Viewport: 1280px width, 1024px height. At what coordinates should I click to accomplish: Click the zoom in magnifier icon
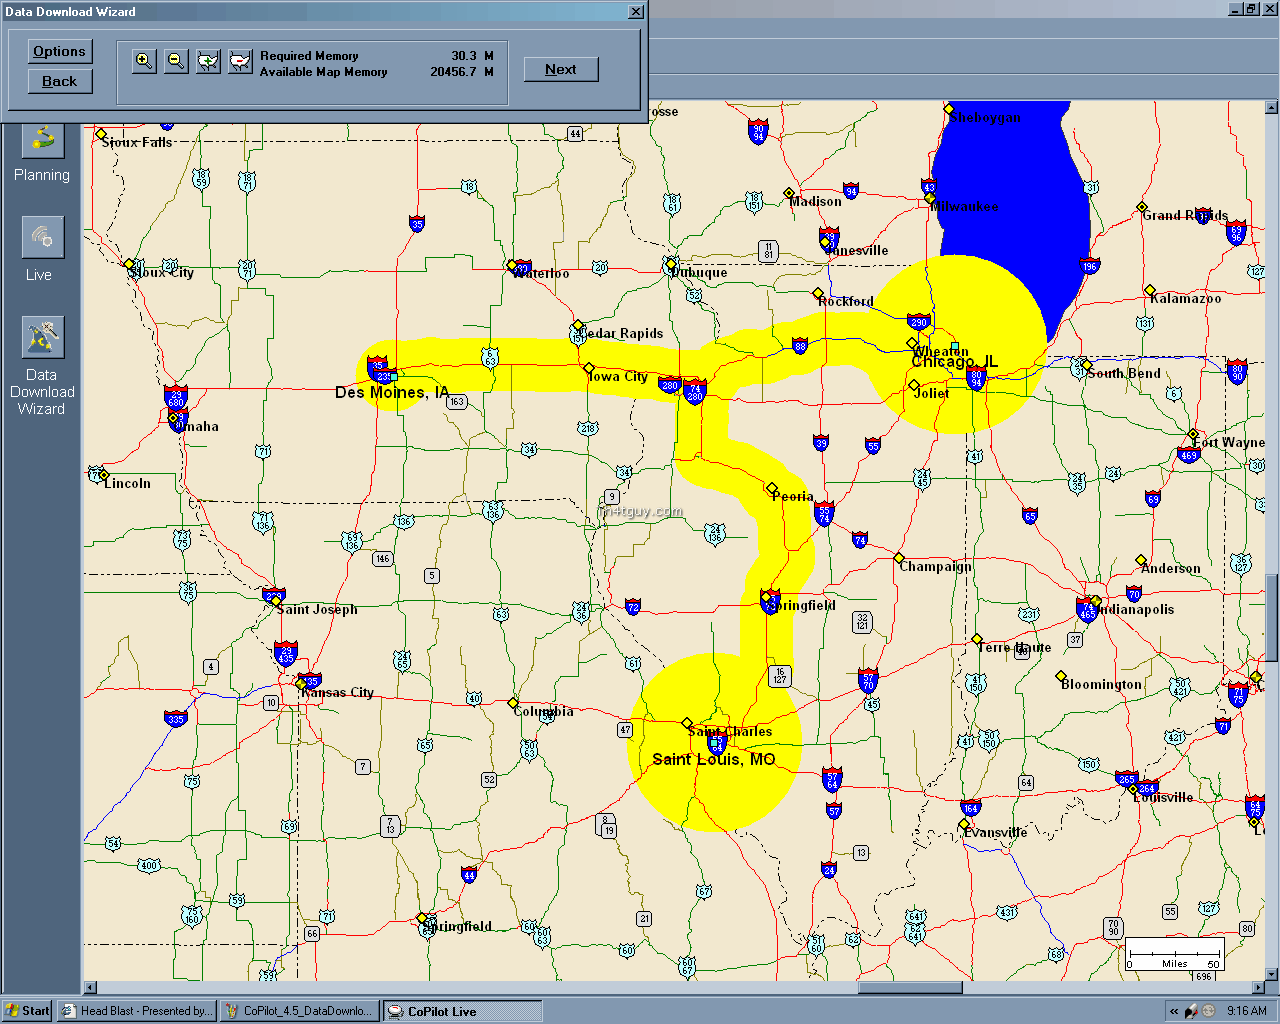coord(144,62)
